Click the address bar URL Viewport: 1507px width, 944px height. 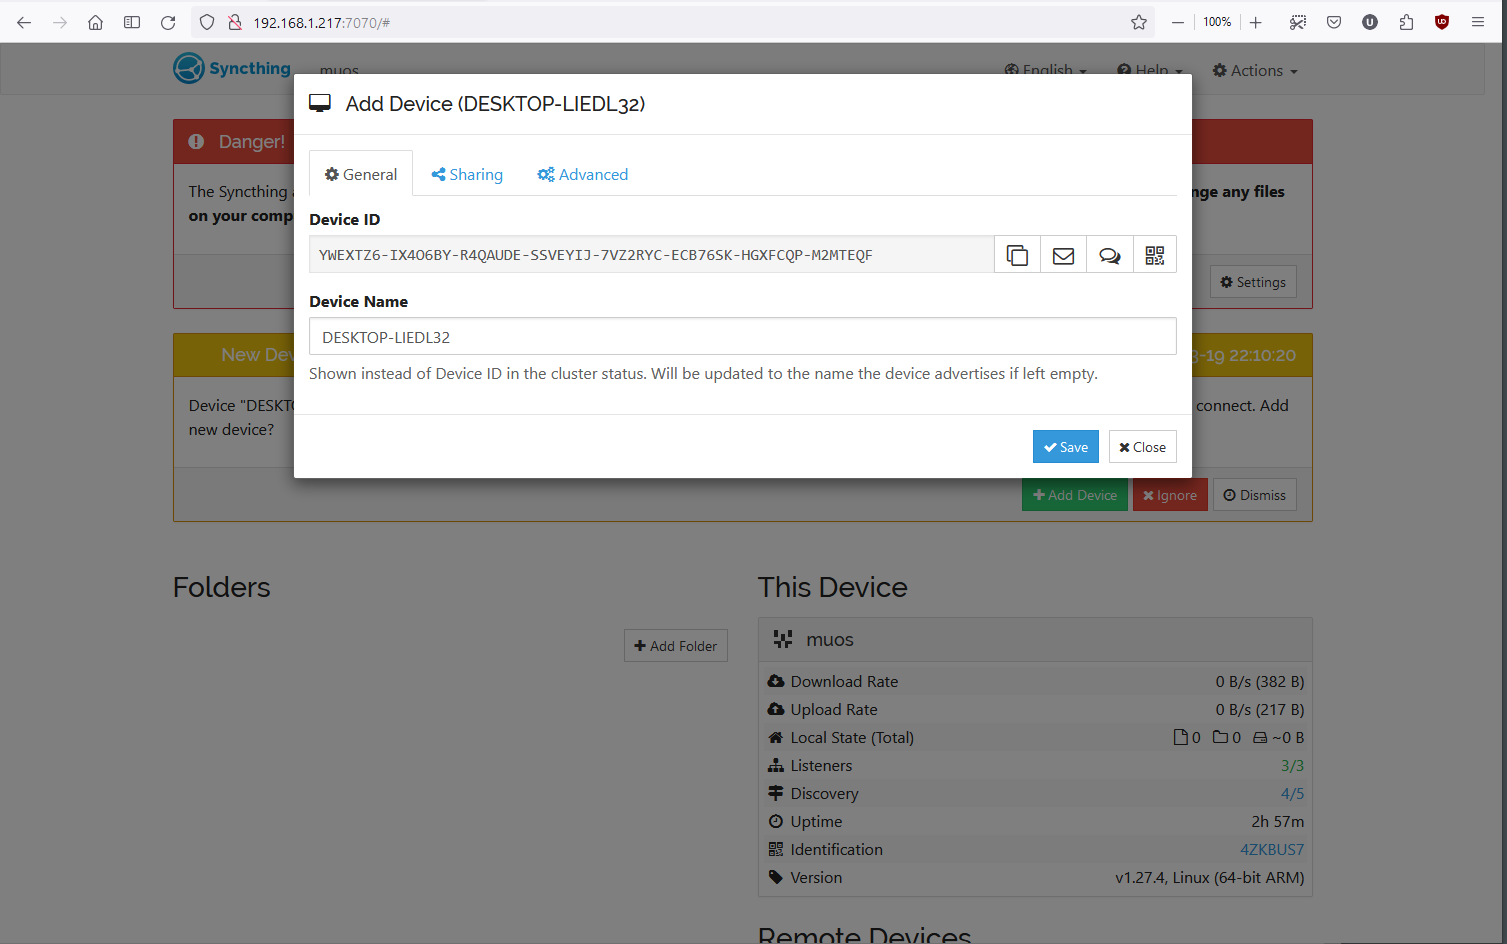point(321,22)
